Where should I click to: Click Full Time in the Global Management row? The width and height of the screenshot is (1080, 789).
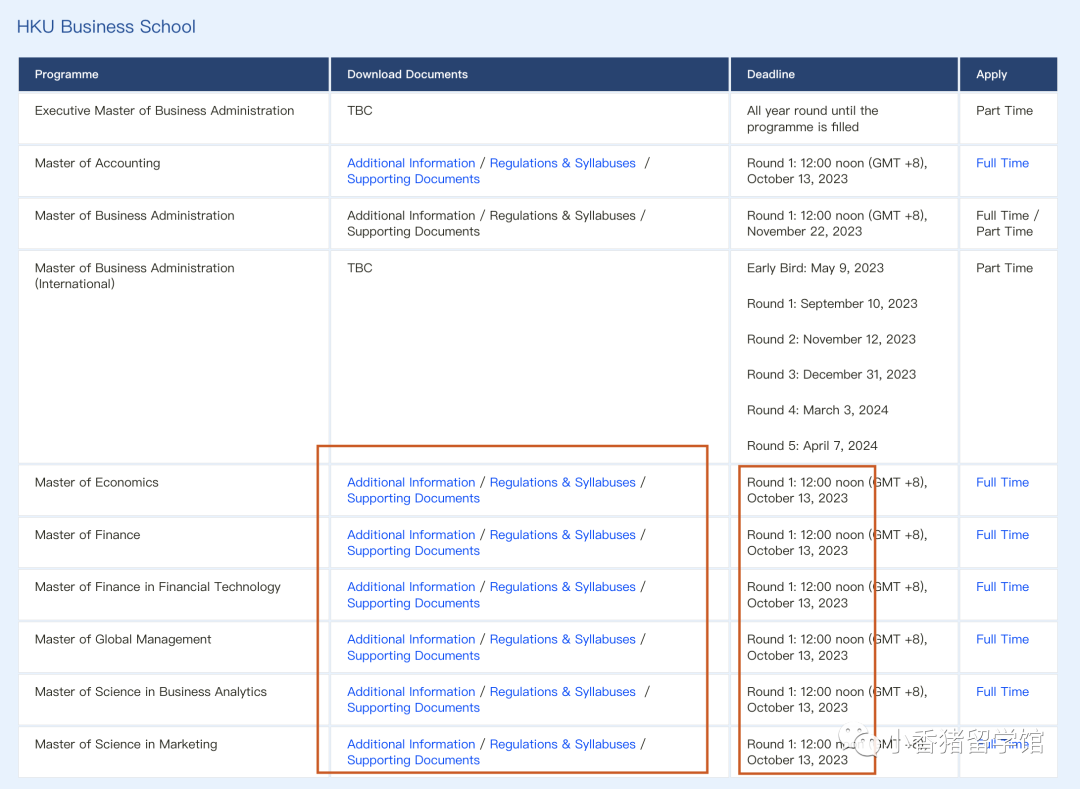coord(1002,640)
